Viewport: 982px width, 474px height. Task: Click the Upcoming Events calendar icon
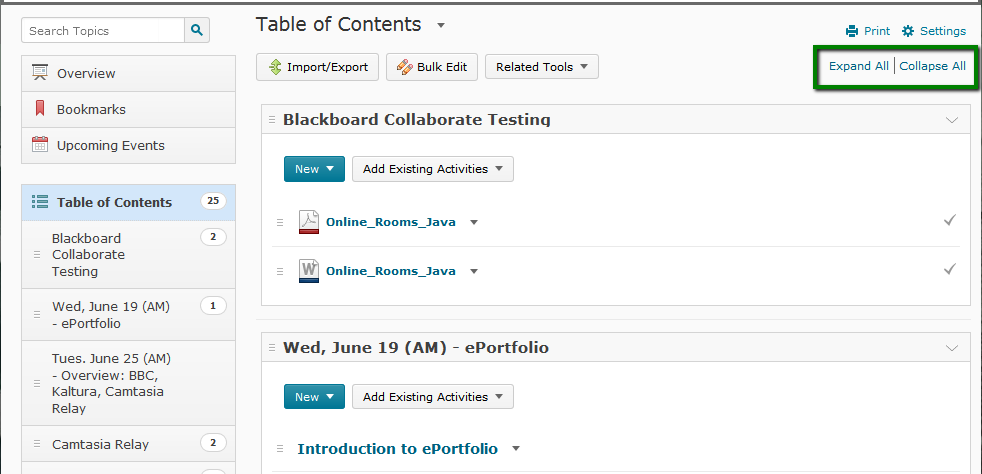tap(40, 145)
